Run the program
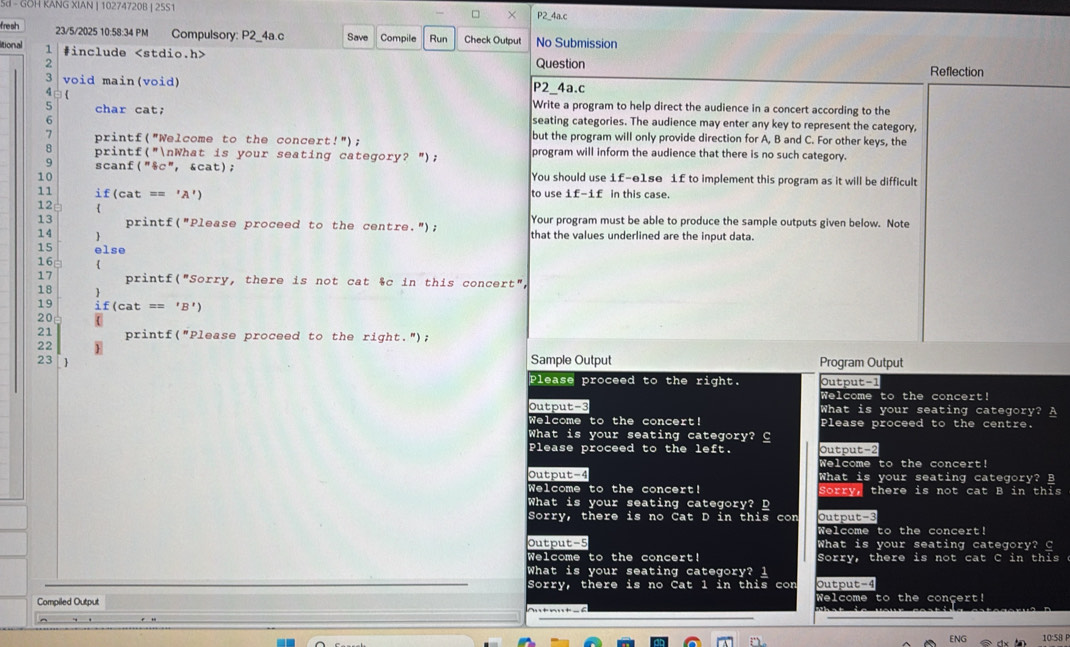This screenshot has width=1070, height=647. click(439, 37)
